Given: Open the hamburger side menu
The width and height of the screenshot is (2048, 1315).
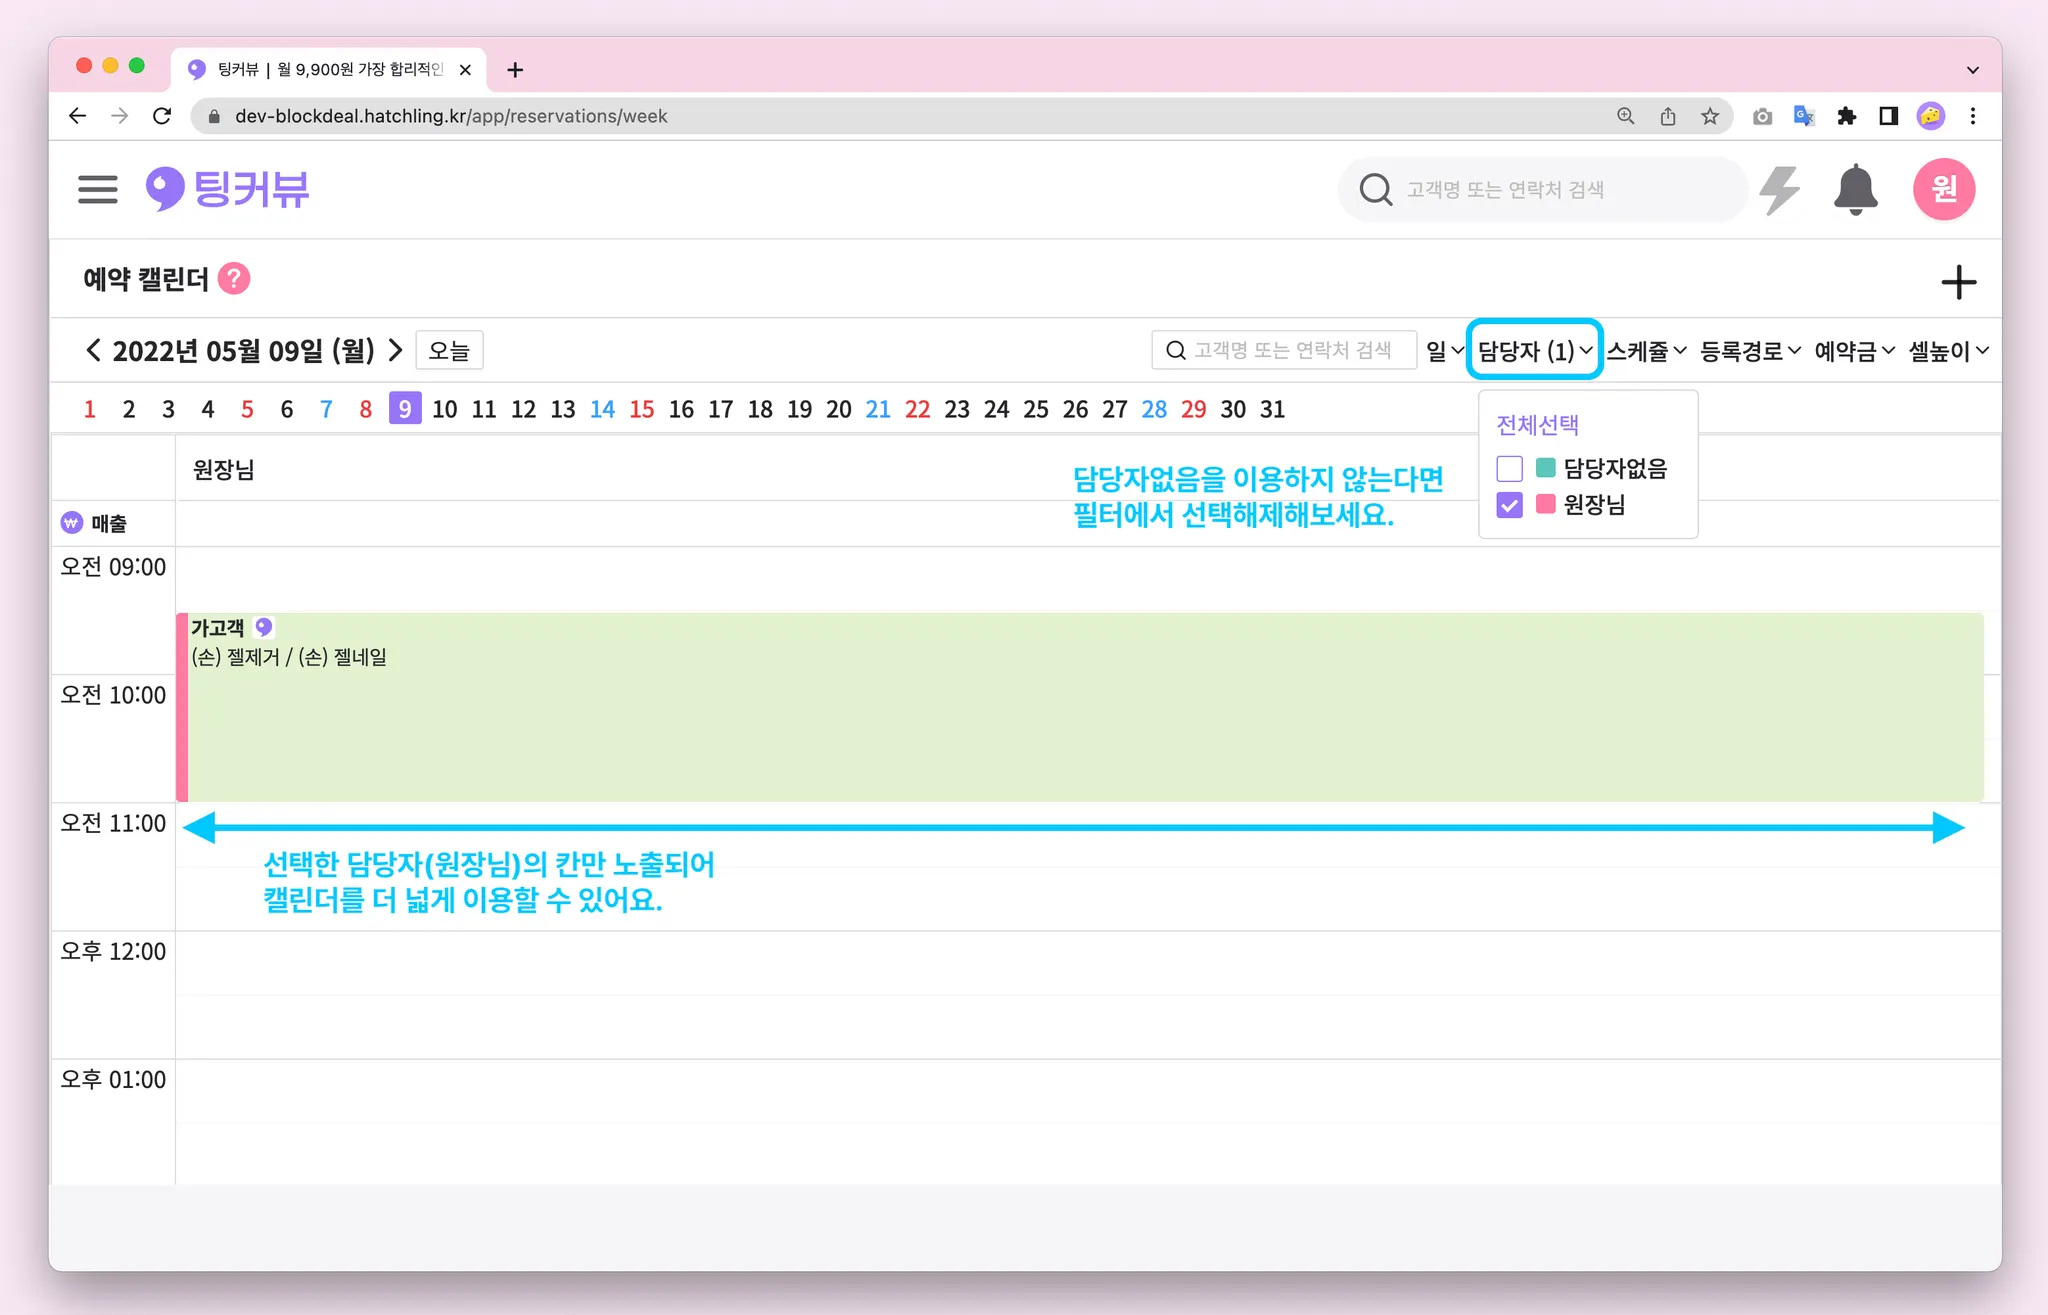Looking at the screenshot, I should pos(98,189).
